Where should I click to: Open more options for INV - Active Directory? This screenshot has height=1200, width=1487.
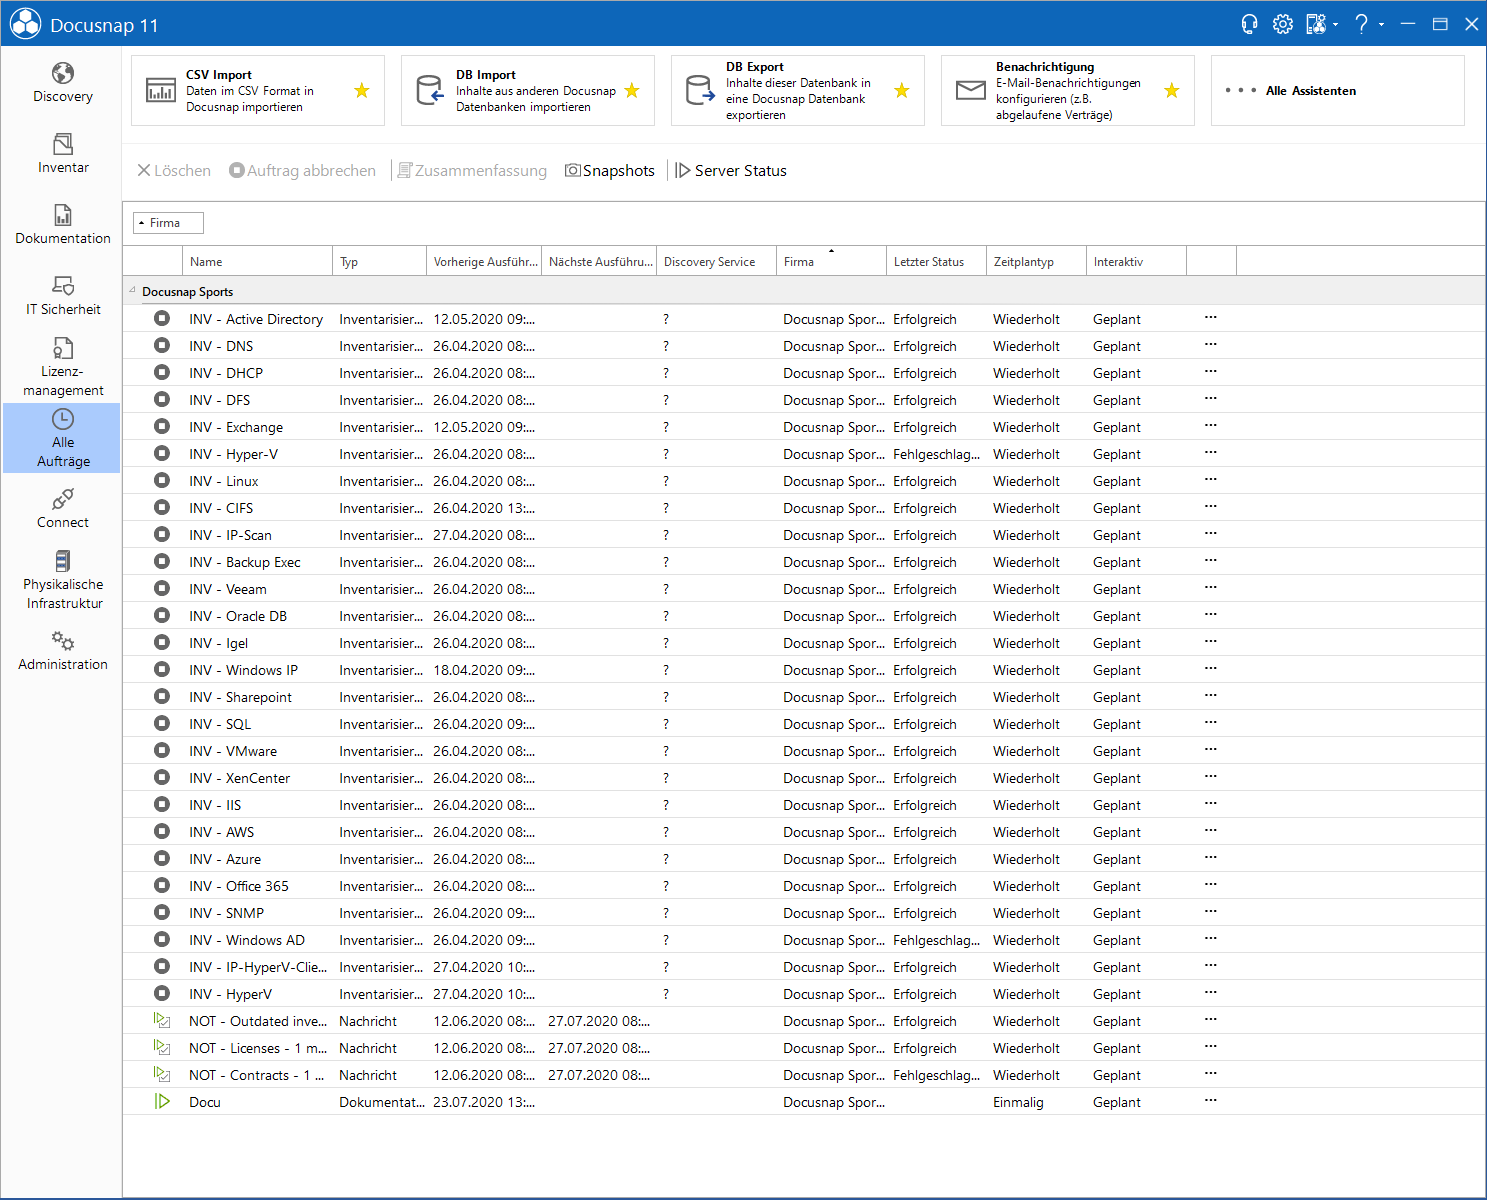click(x=1211, y=318)
